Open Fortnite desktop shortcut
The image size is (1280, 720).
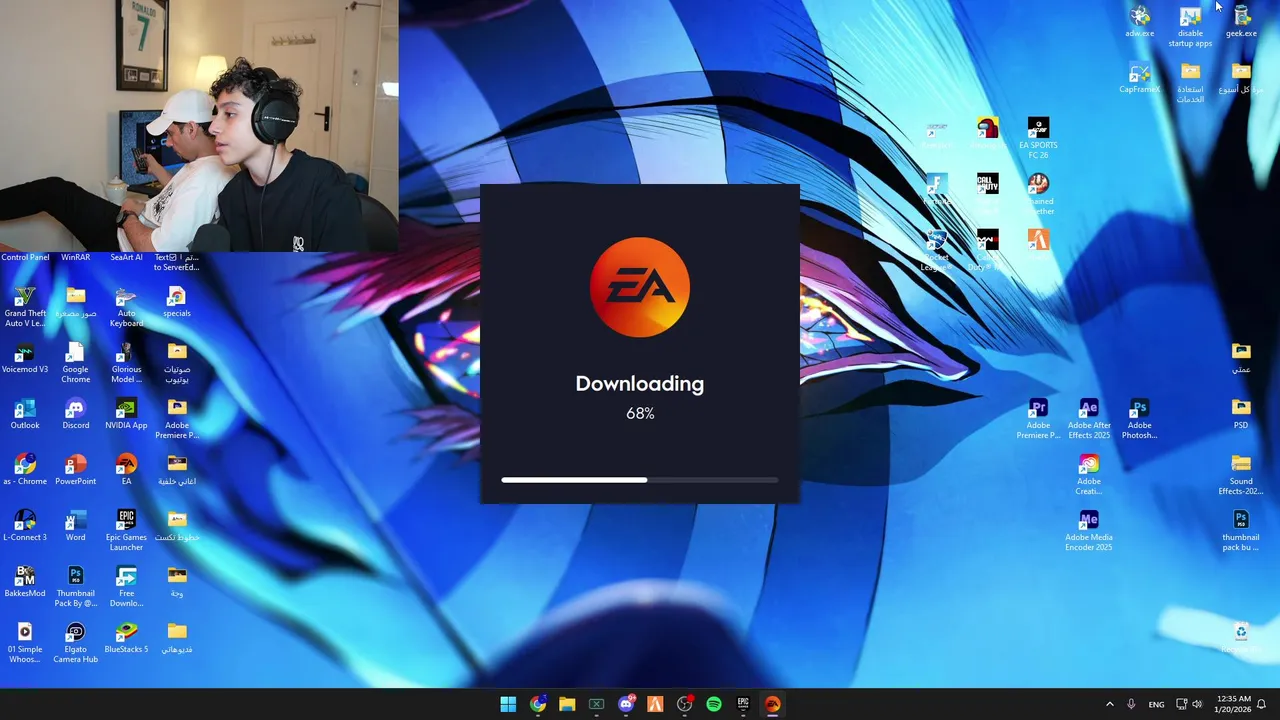pos(936,189)
